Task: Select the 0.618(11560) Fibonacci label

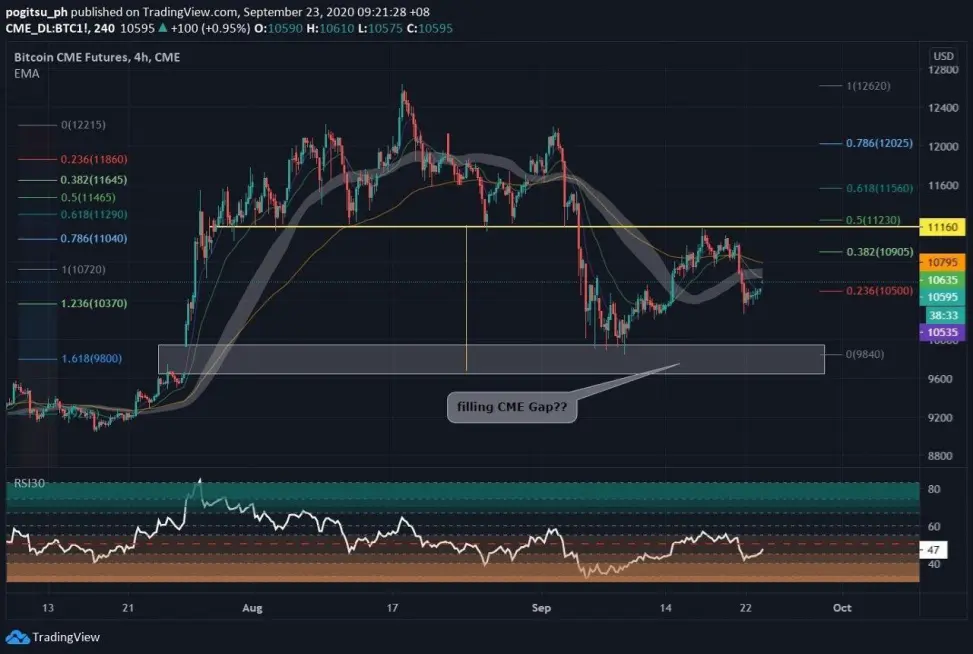Action: [879, 188]
